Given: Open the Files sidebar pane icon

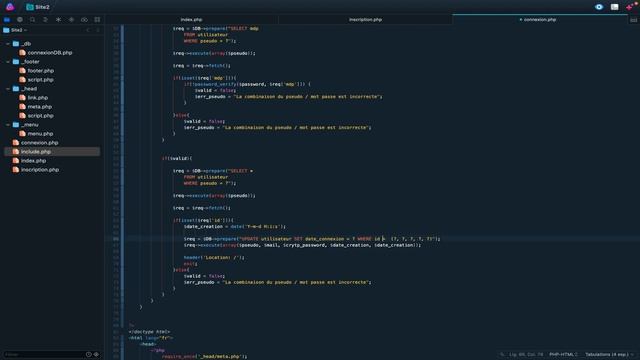Looking at the screenshot, I should (7, 20).
